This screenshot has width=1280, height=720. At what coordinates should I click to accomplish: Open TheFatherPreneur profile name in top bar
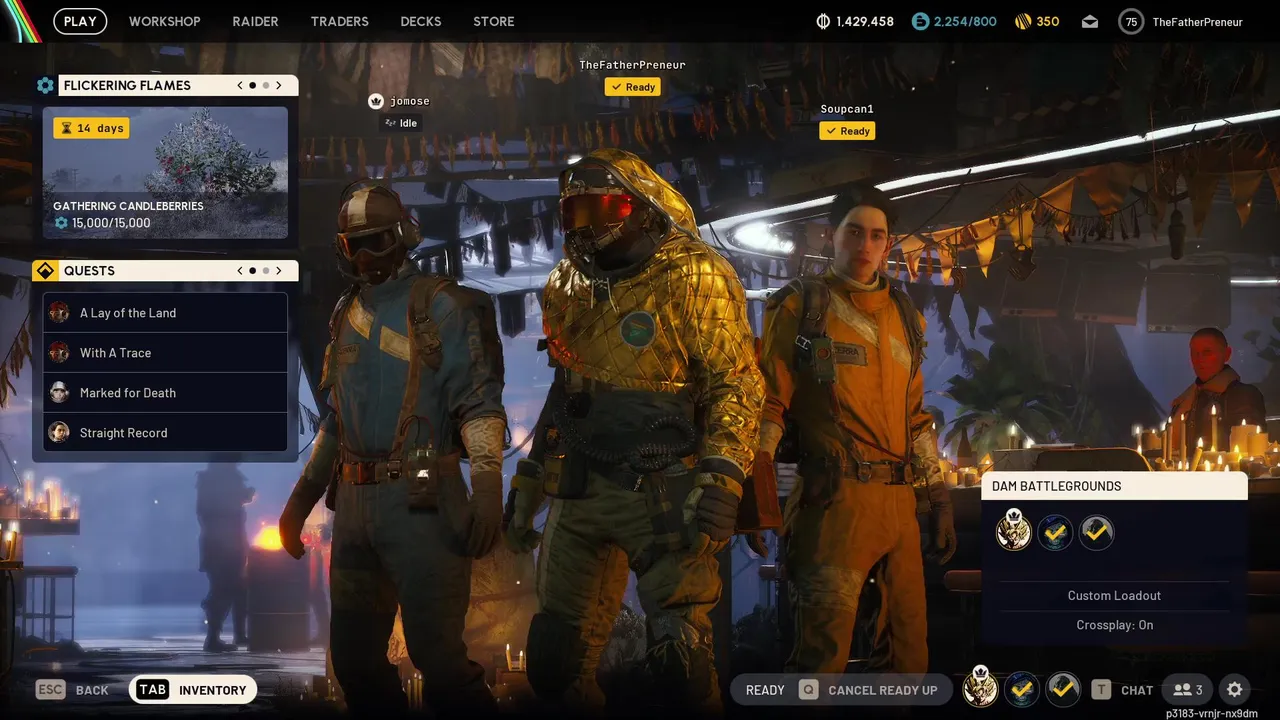1197,22
